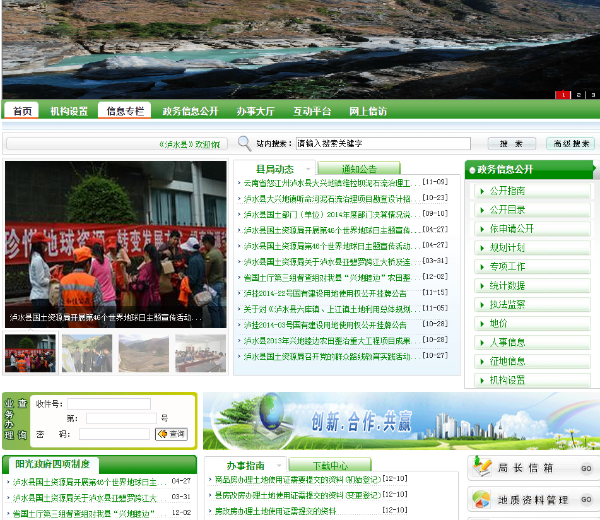The height and width of the screenshot is (520, 600).
Task: Click the red banner slide 1 indicator
Action: [x=562, y=95]
